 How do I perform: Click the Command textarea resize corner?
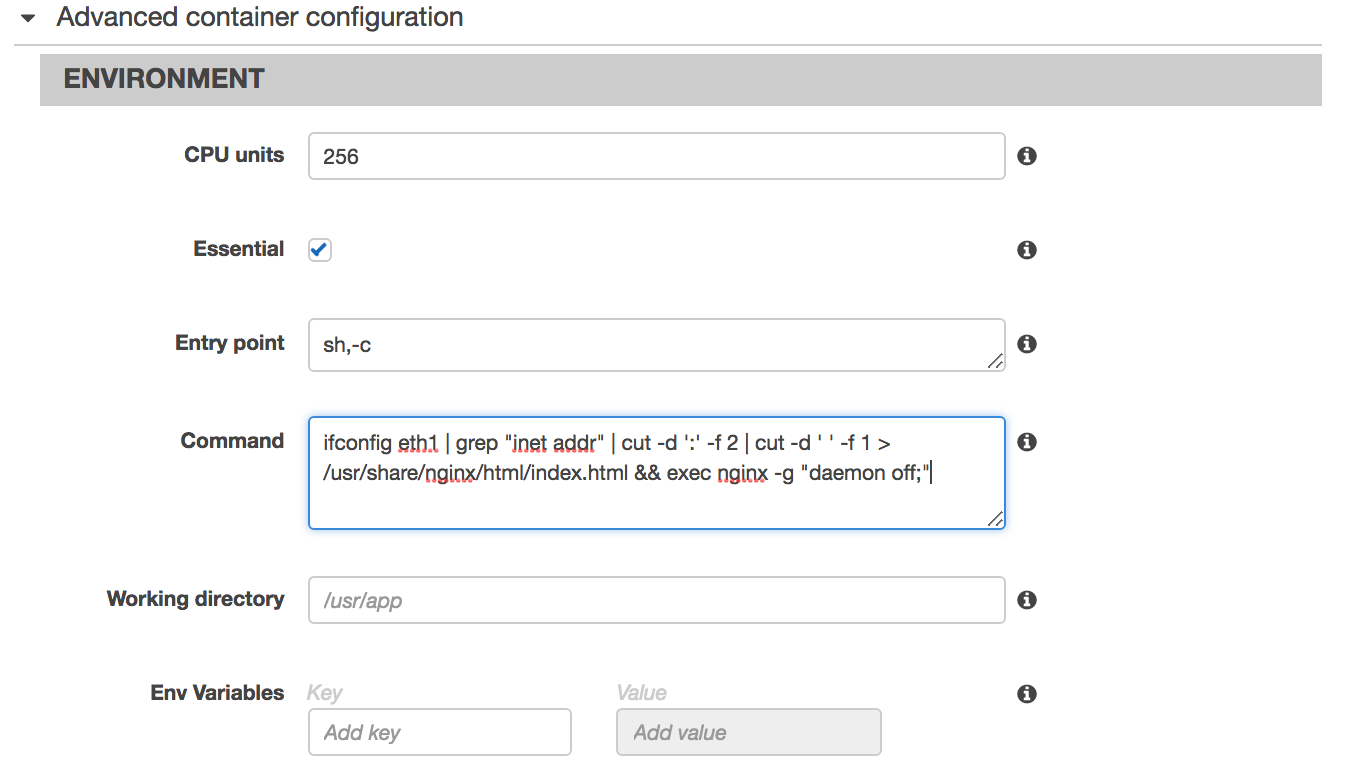pyautogui.click(x=995, y=518)
